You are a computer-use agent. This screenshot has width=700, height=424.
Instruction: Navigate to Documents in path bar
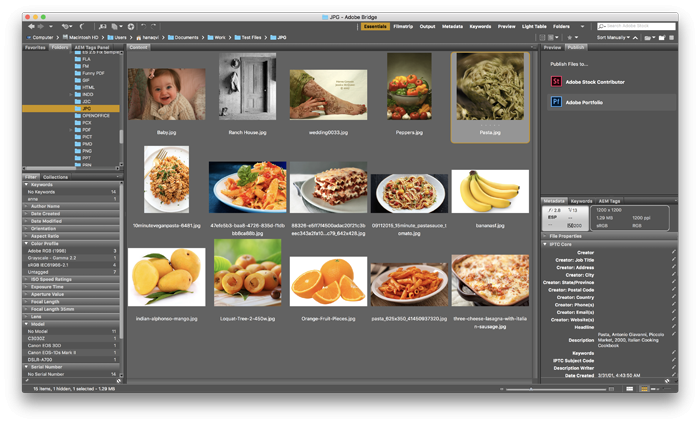pyautogui.click(x=183, y=37)
